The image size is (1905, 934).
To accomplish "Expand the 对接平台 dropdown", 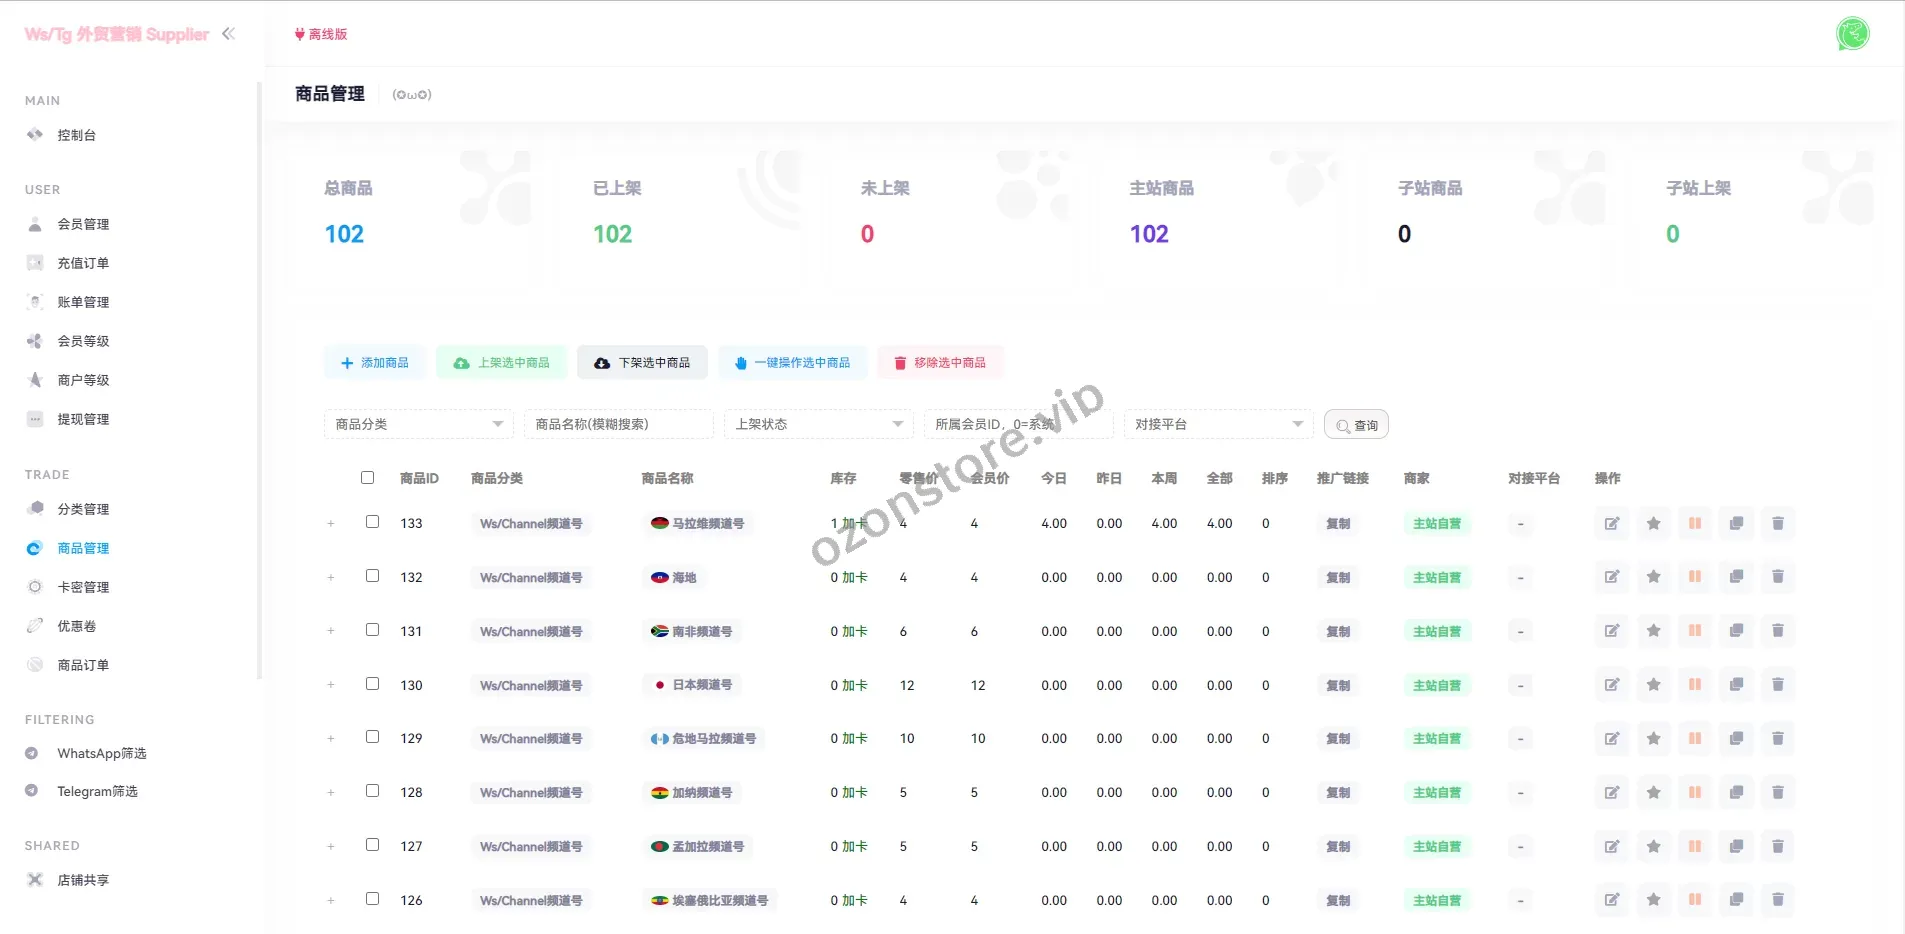I will (x=1218, y=424).
